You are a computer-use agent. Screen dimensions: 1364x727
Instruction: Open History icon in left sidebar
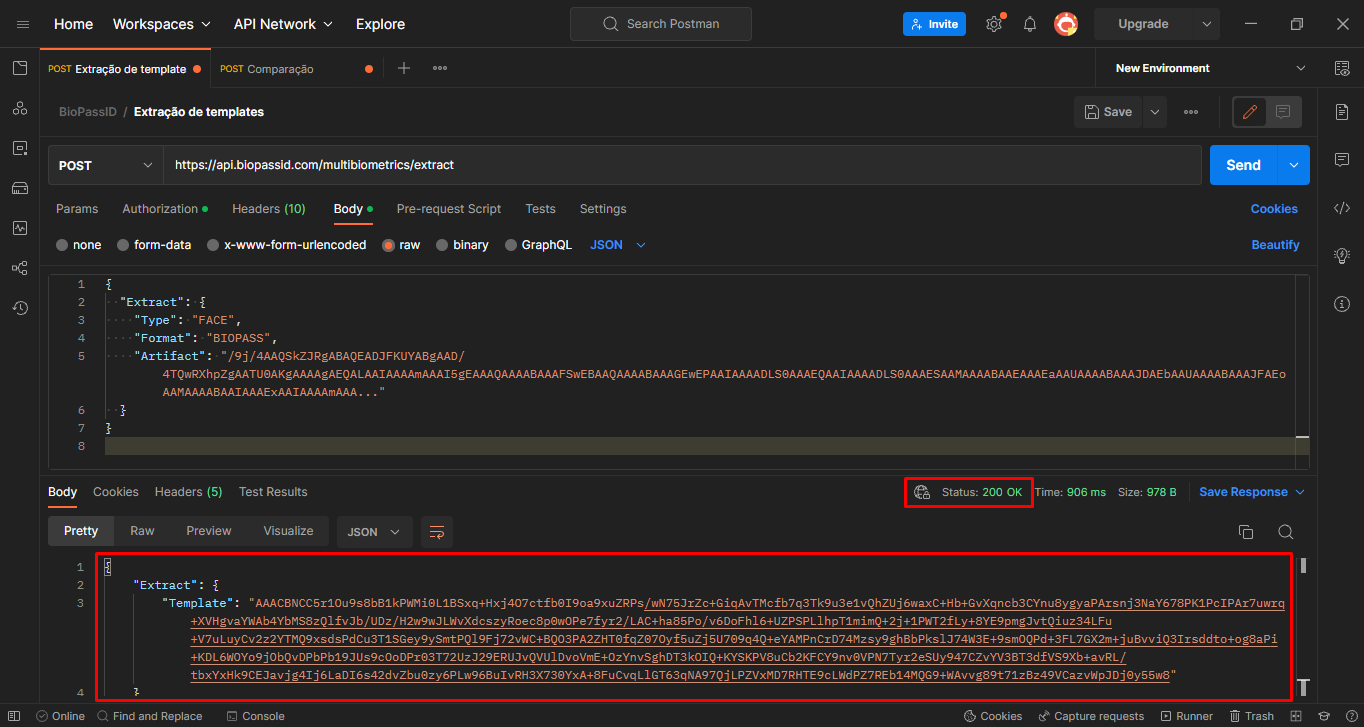point(20,308)
